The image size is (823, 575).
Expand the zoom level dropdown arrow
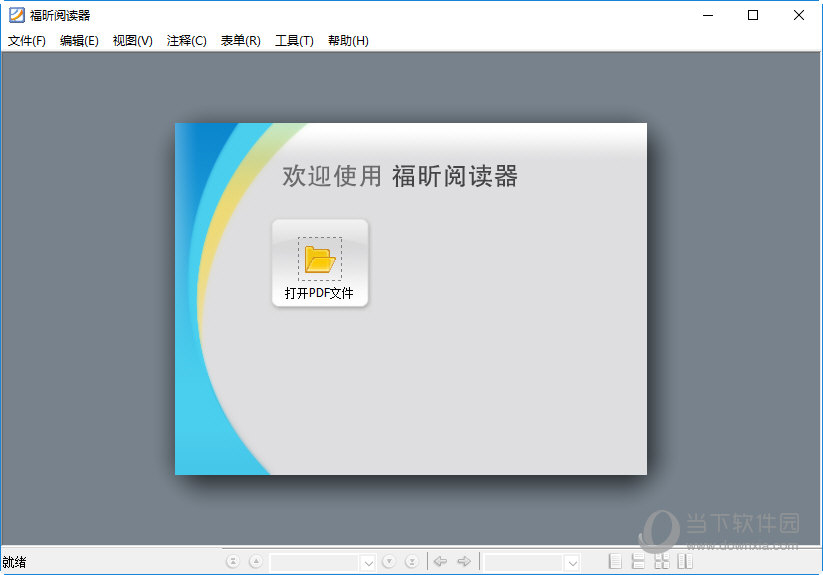click(x=573, y=563)
